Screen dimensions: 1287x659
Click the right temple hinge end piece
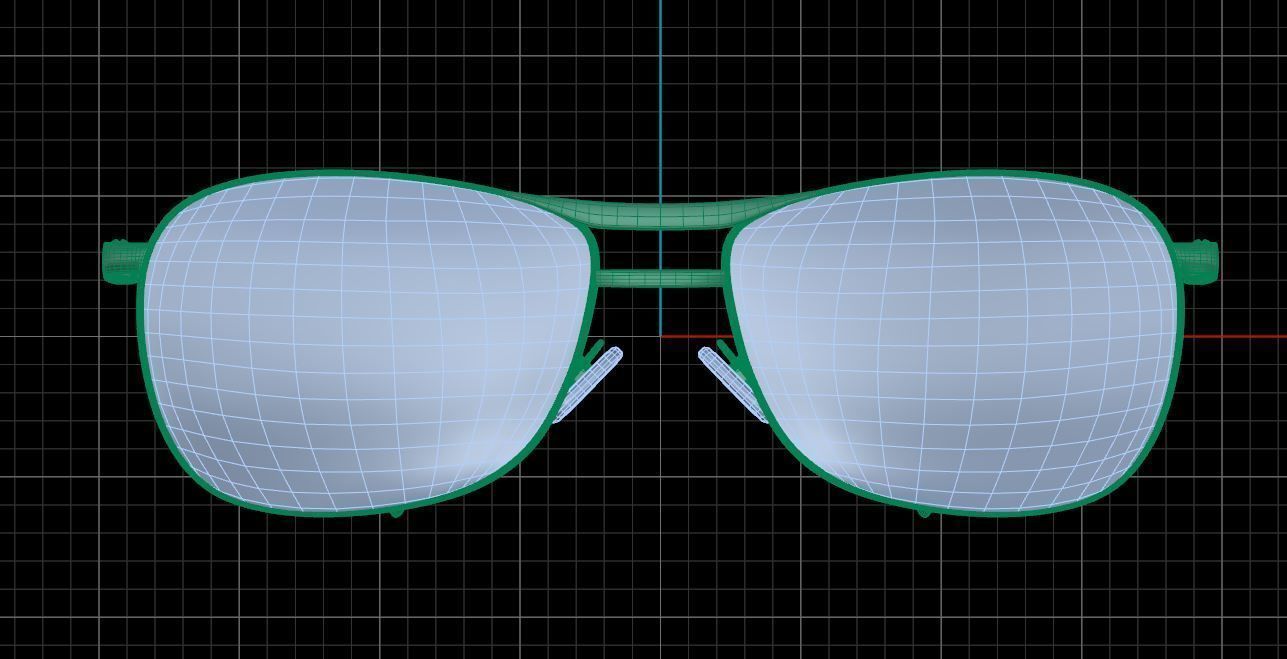click(1198, 261)
